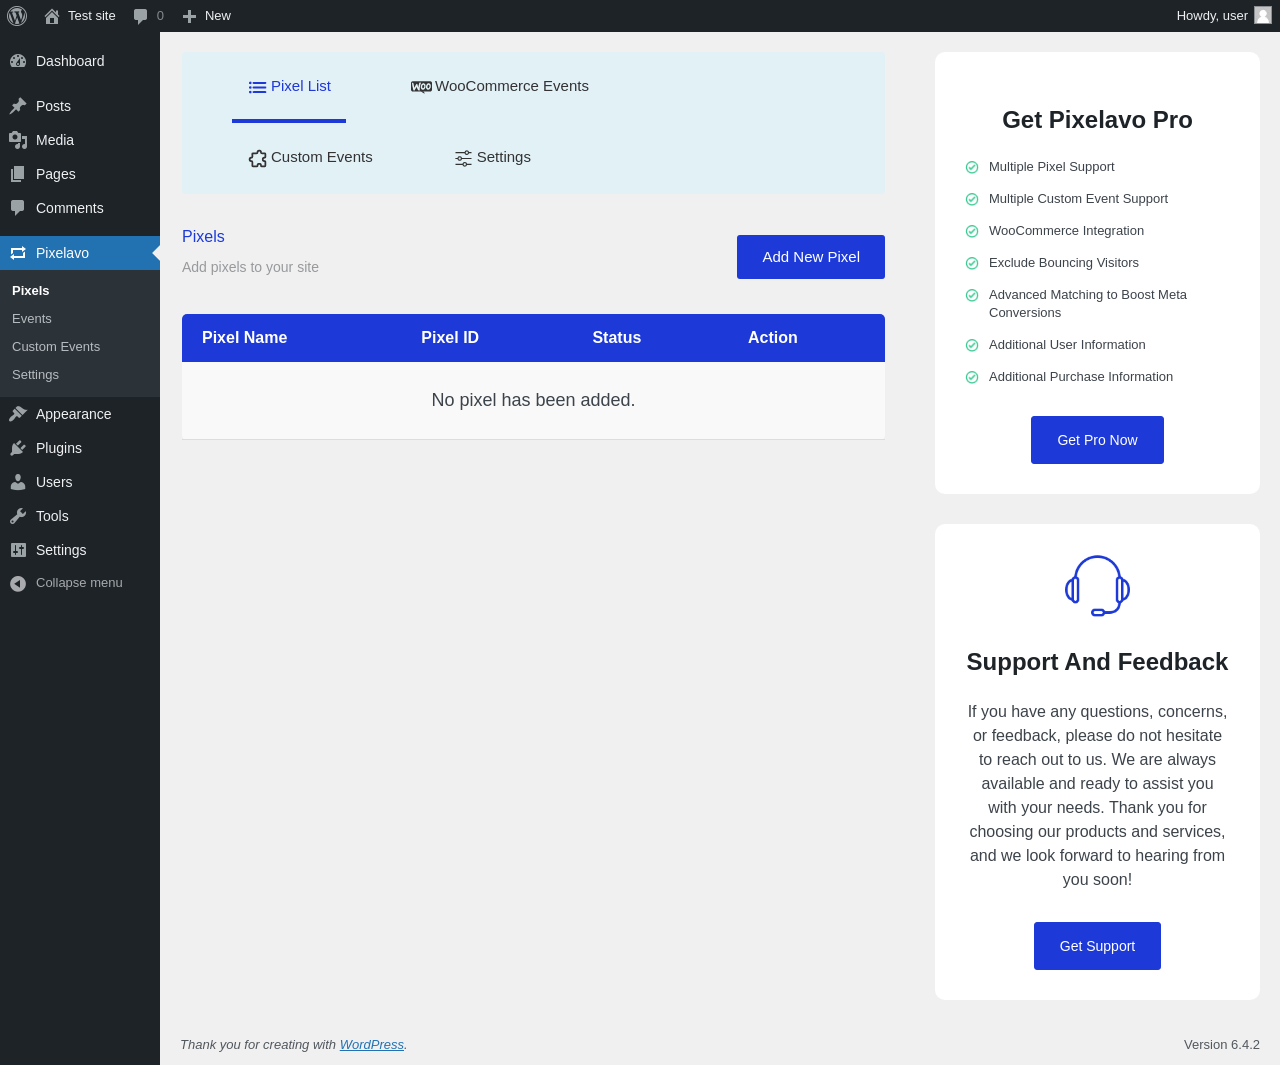The image size is (1280, 1065).
Task: Click the 'No pixel has been added.' message
Action: tap(533, 400)
